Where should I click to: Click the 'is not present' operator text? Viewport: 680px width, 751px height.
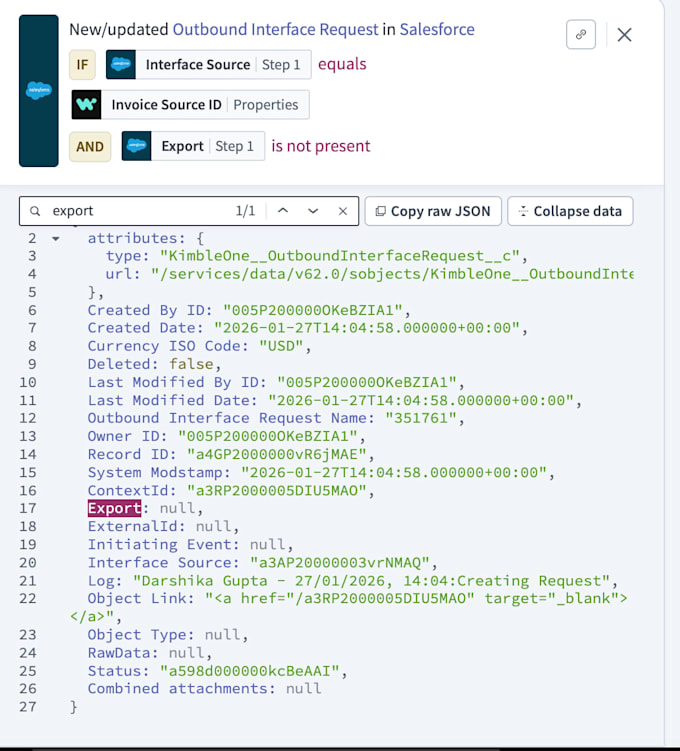(x=321, y=146)
